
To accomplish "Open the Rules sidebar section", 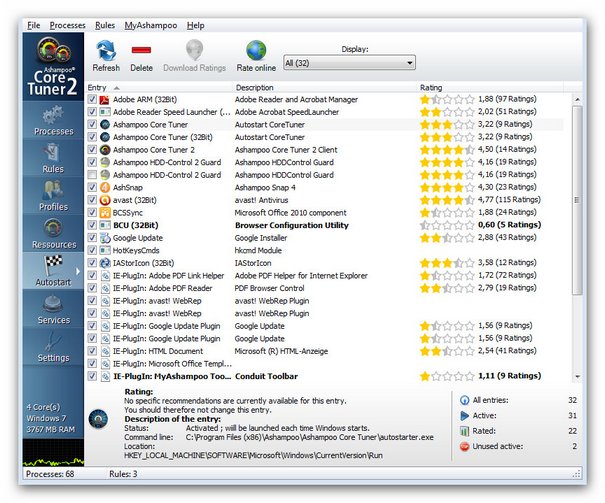I will (53, 158).
